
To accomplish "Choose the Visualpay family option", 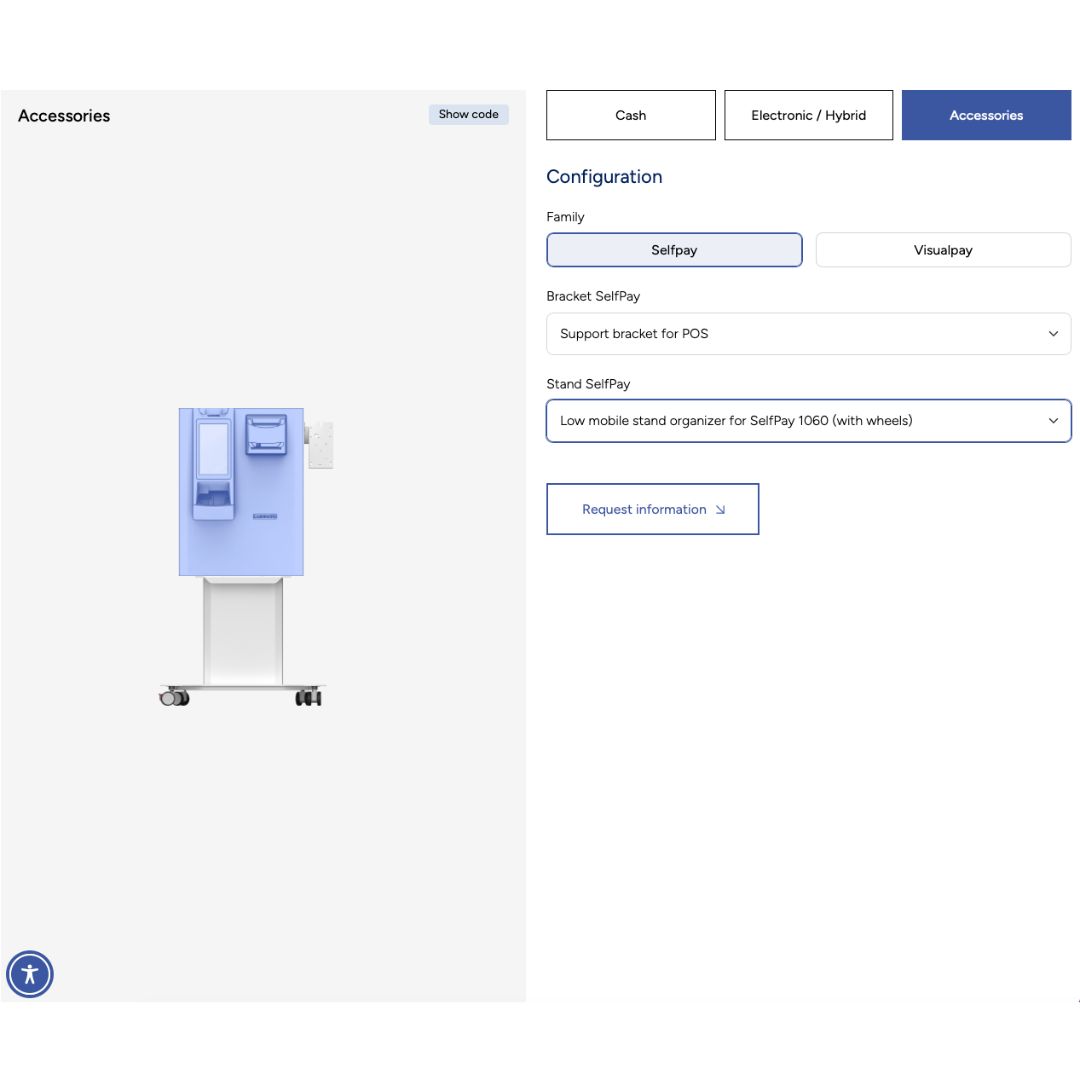I will [943, 250].
